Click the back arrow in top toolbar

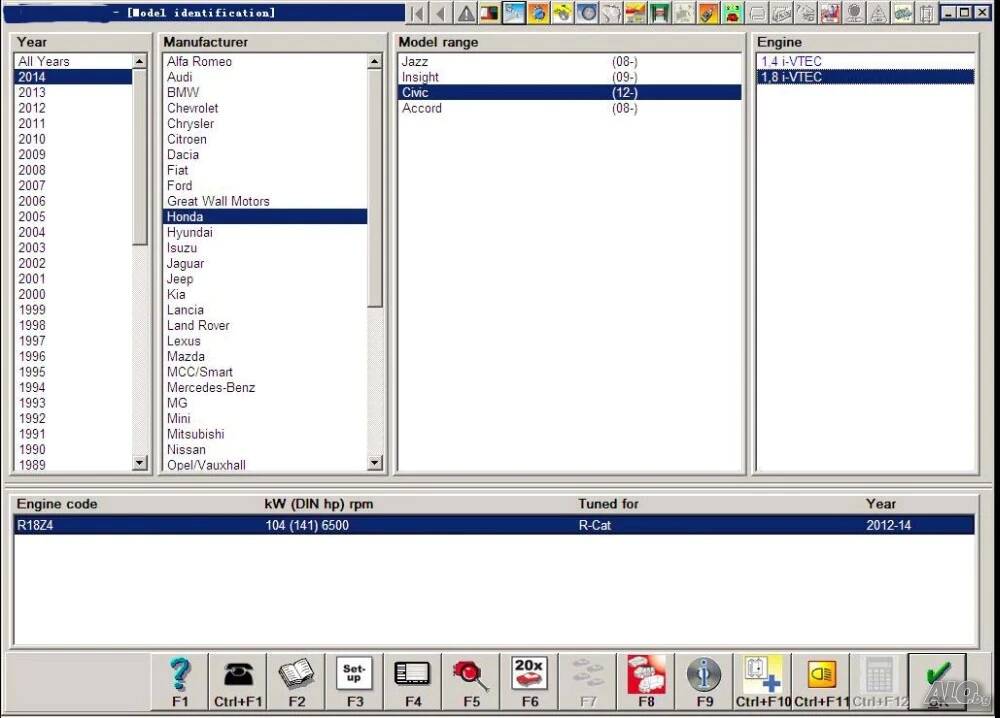pyautogui.click(x=441, y=13)
